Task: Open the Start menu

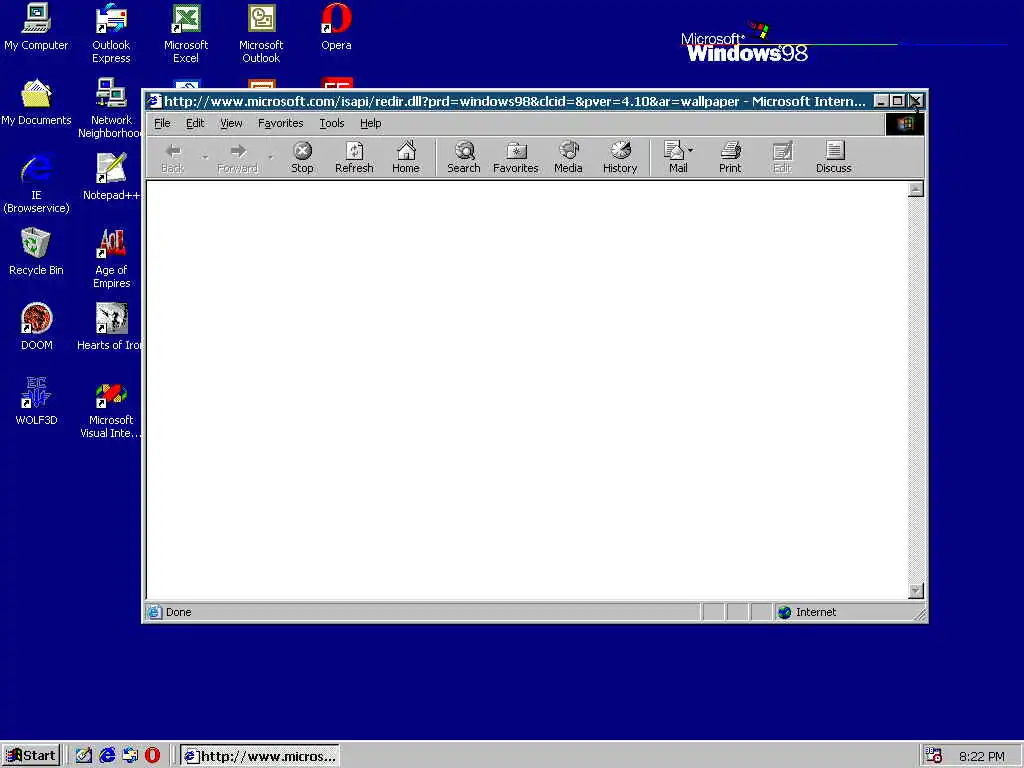Action: (31, 756)
